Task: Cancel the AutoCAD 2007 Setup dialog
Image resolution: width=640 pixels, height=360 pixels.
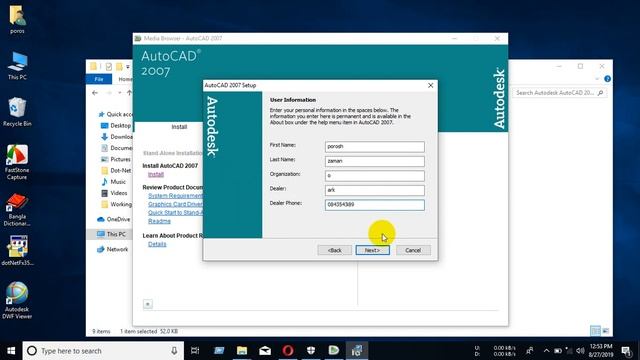Action: [413, 250]
